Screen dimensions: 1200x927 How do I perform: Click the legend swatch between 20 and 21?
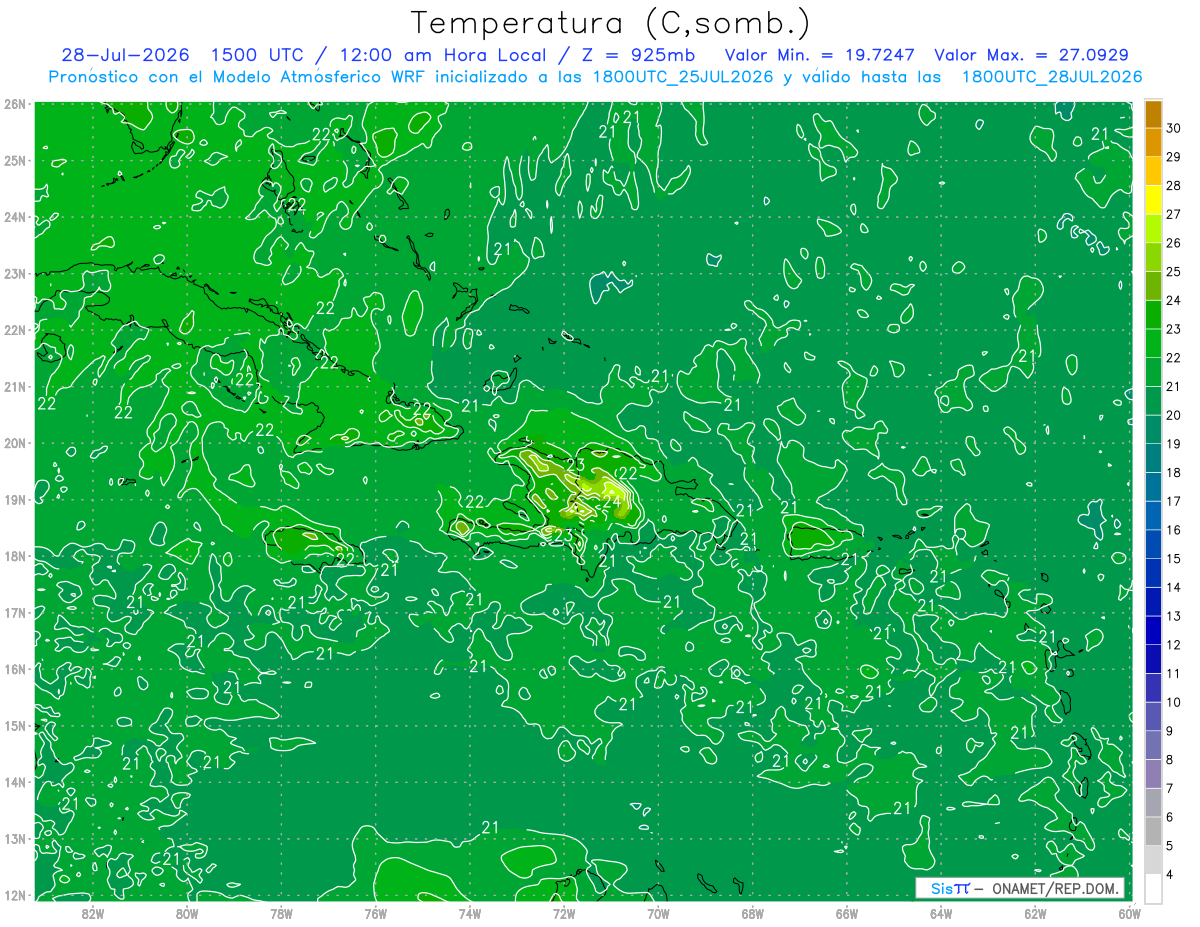pyautogui.click(x=1153, y=400)
